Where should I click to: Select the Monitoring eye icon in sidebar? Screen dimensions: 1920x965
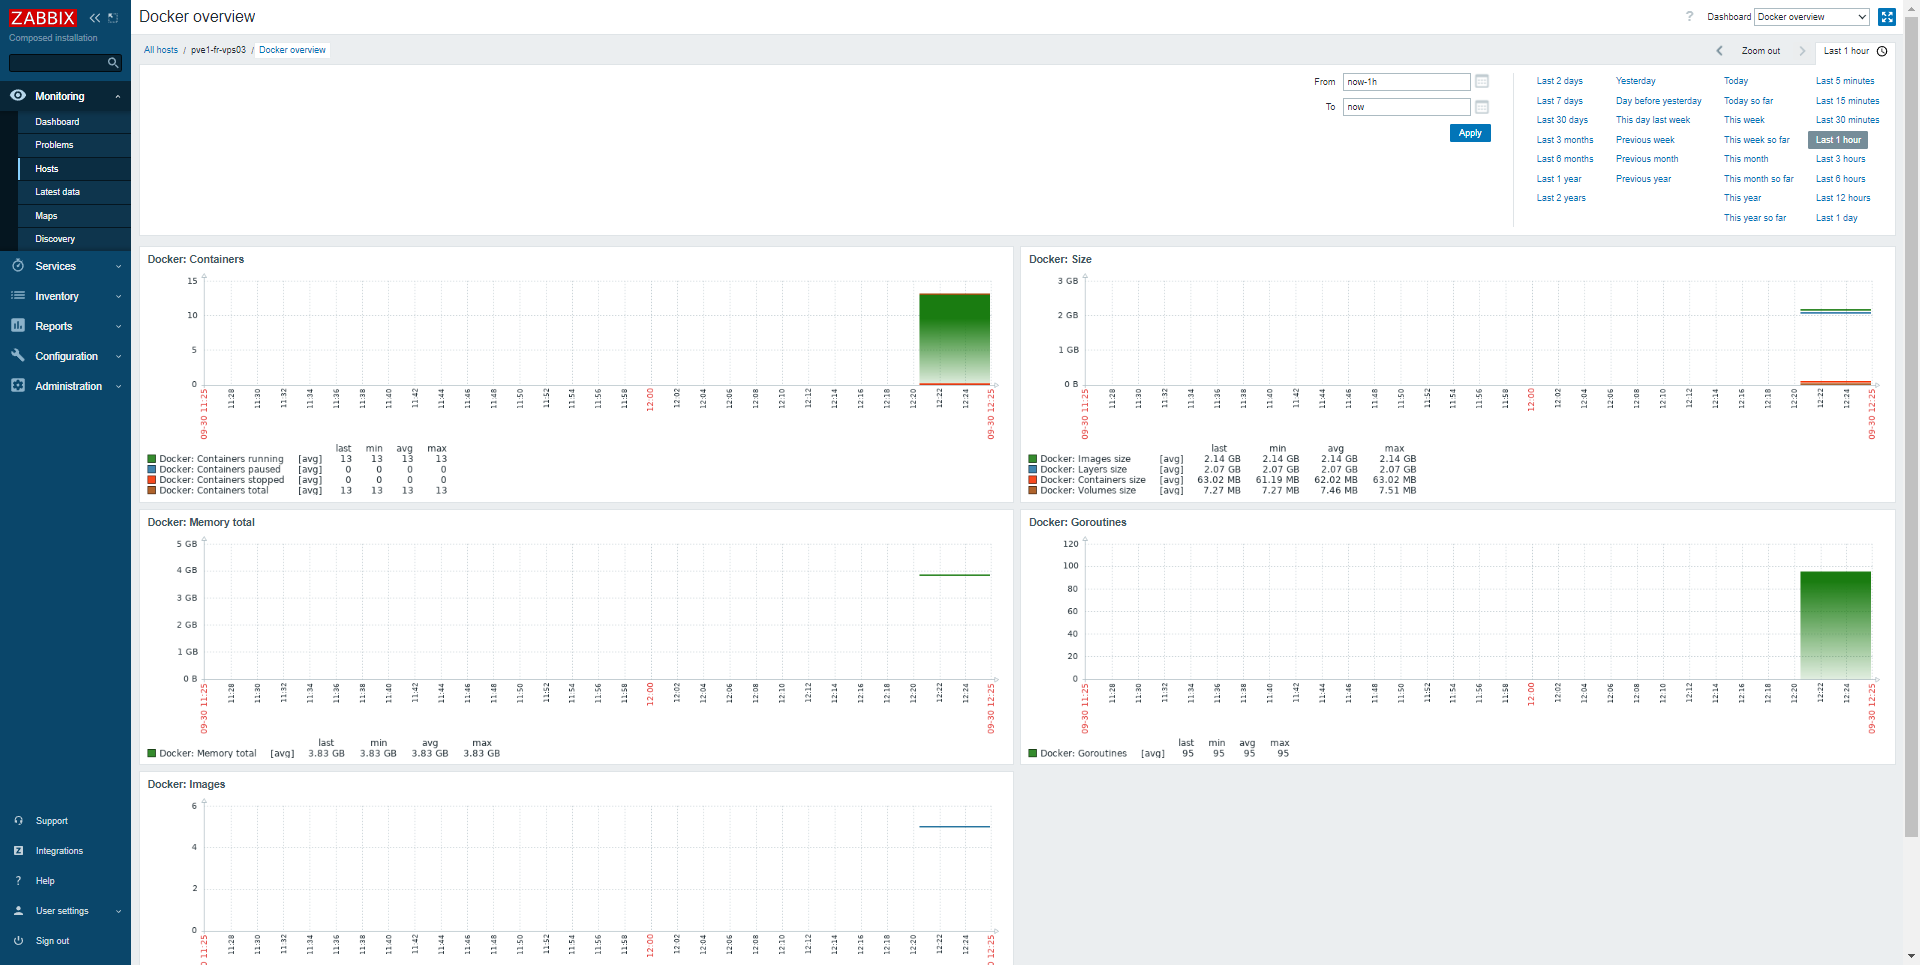(x=17, y=96)
